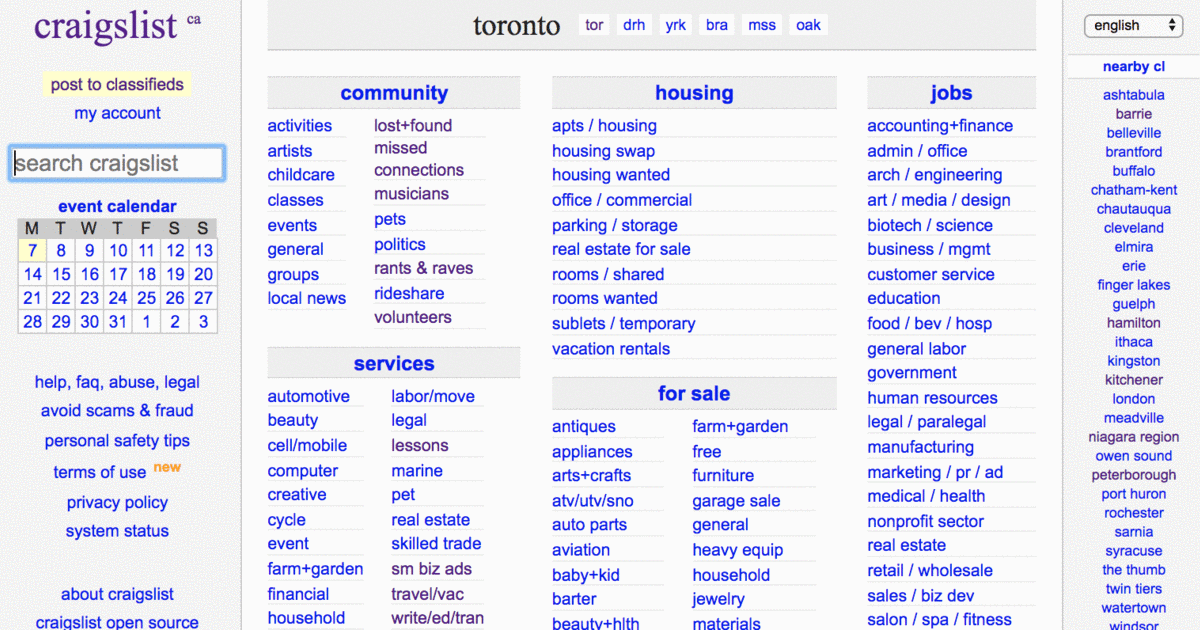
Task: Switch to the "drh" region tab
Action: coord(634,25)
